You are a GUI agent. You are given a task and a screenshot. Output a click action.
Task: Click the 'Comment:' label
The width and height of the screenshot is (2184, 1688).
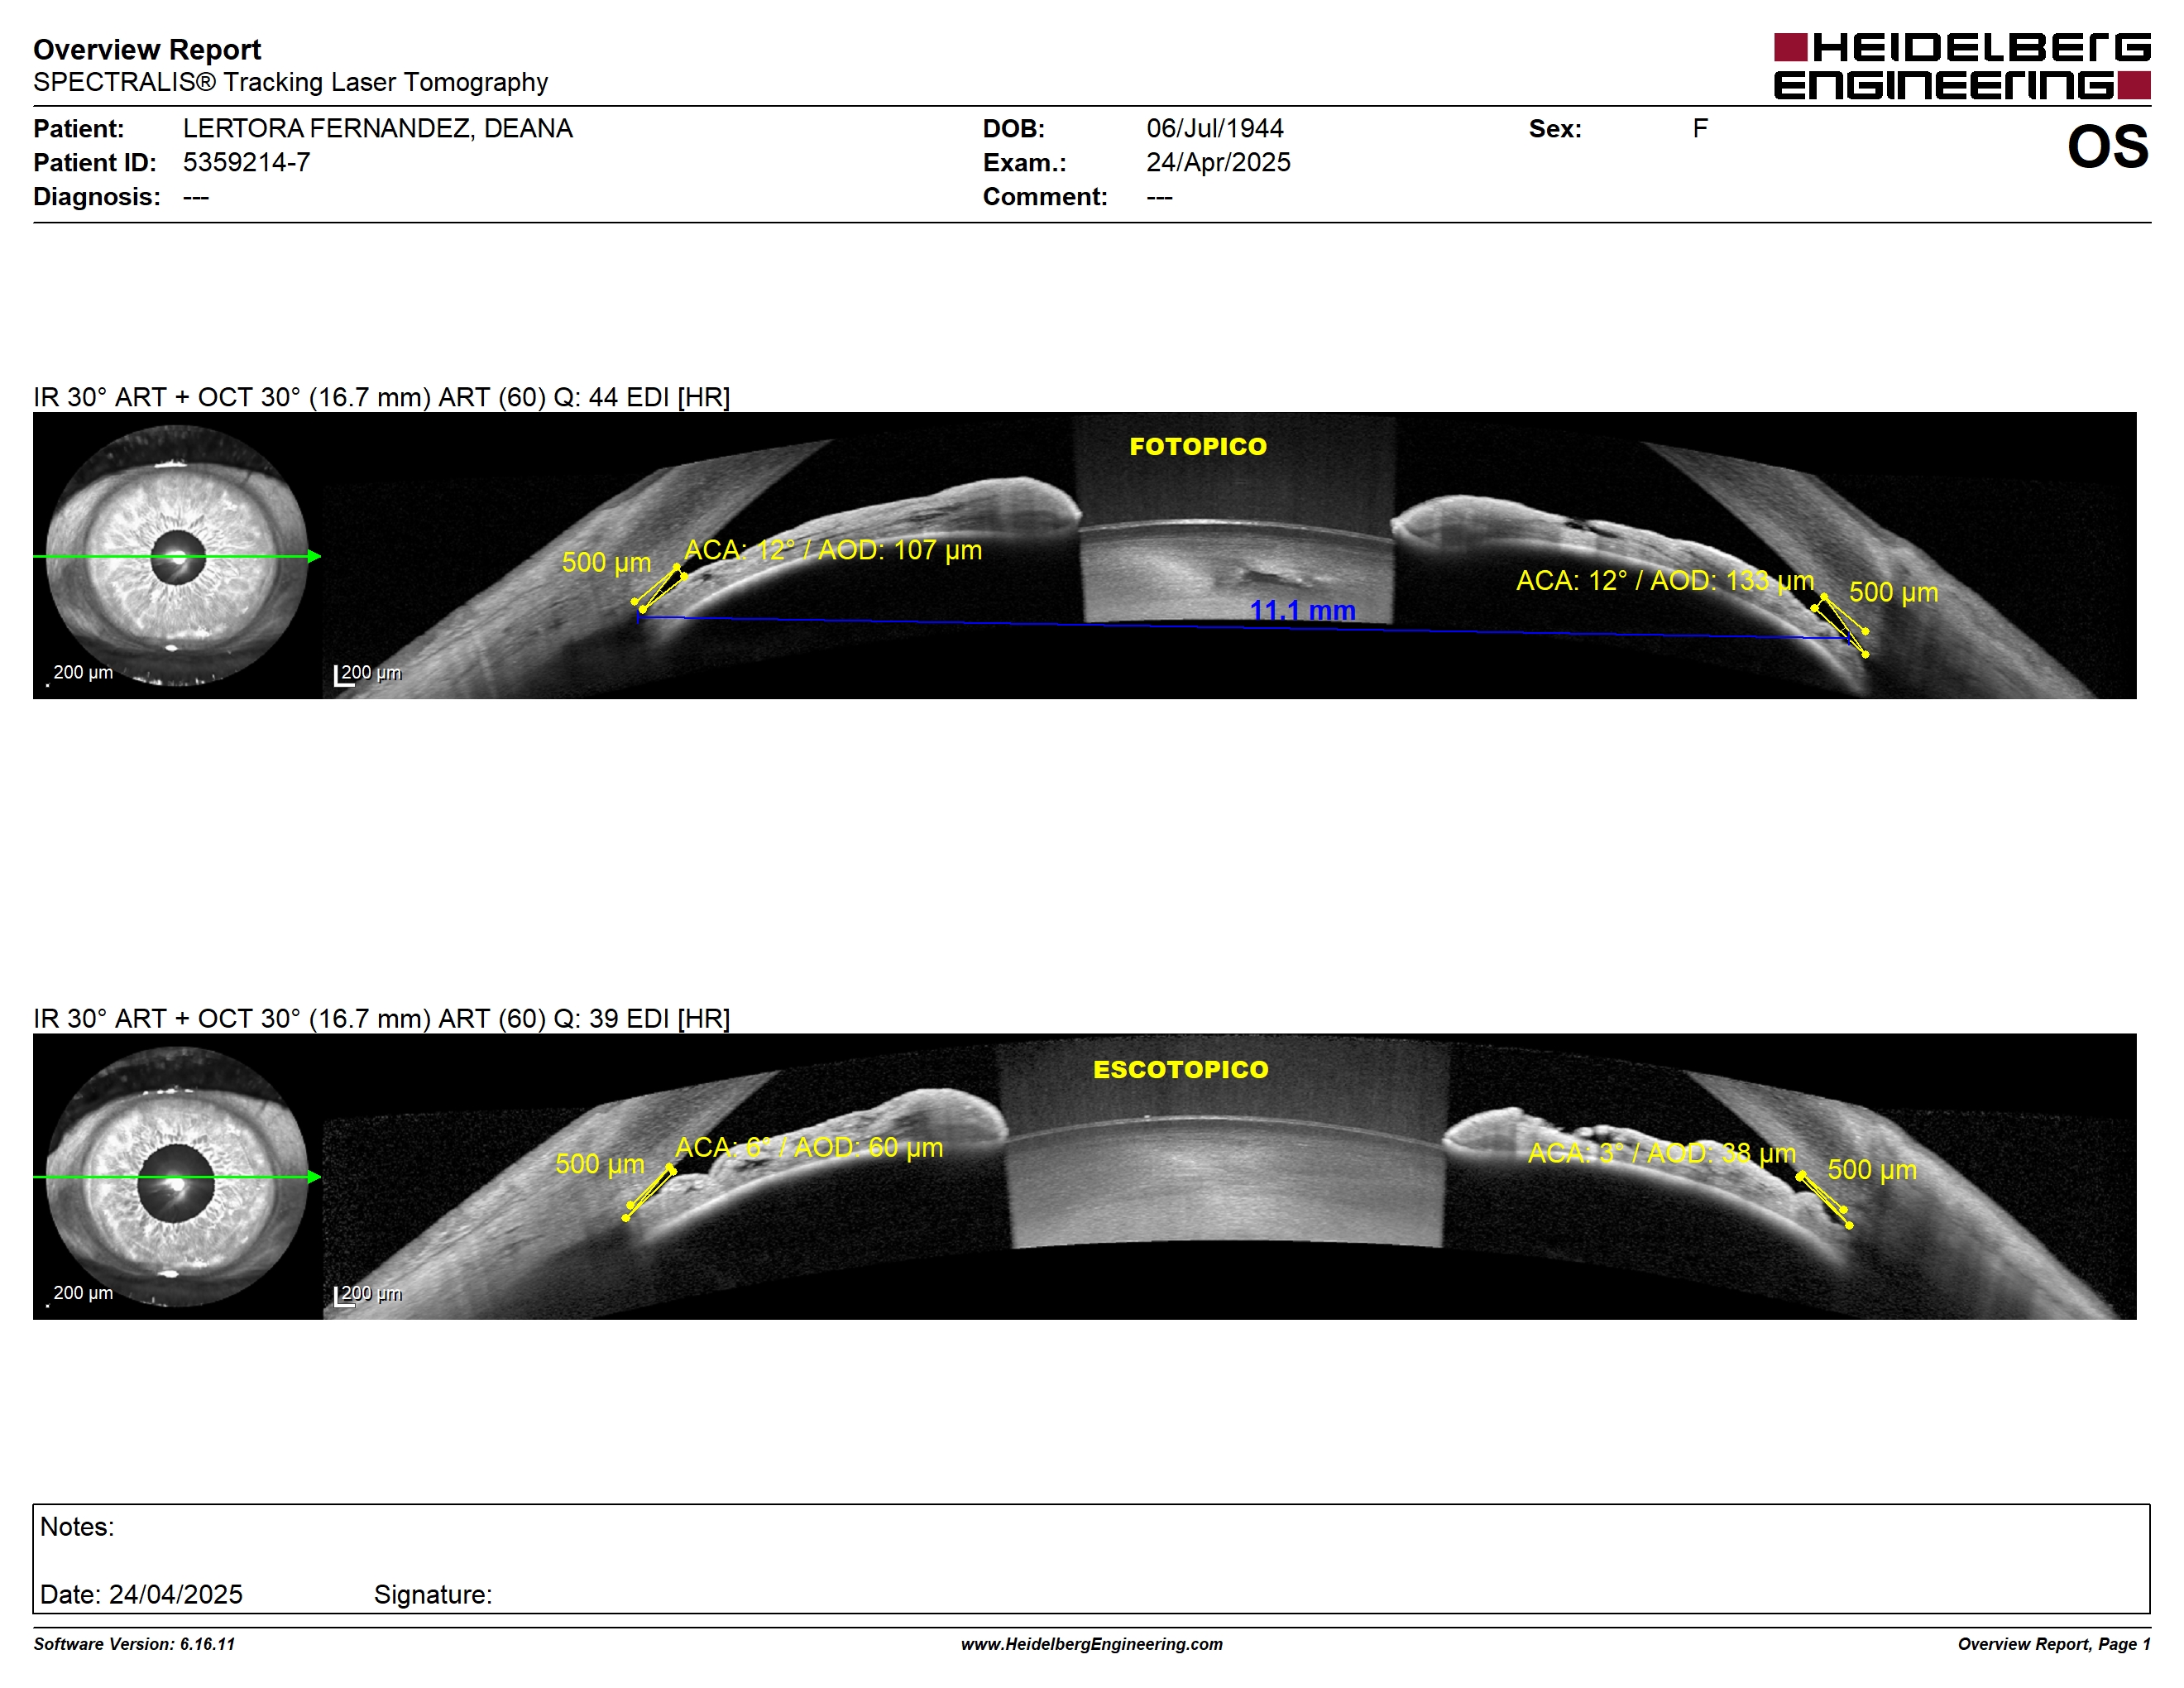tap(1045, 196)
